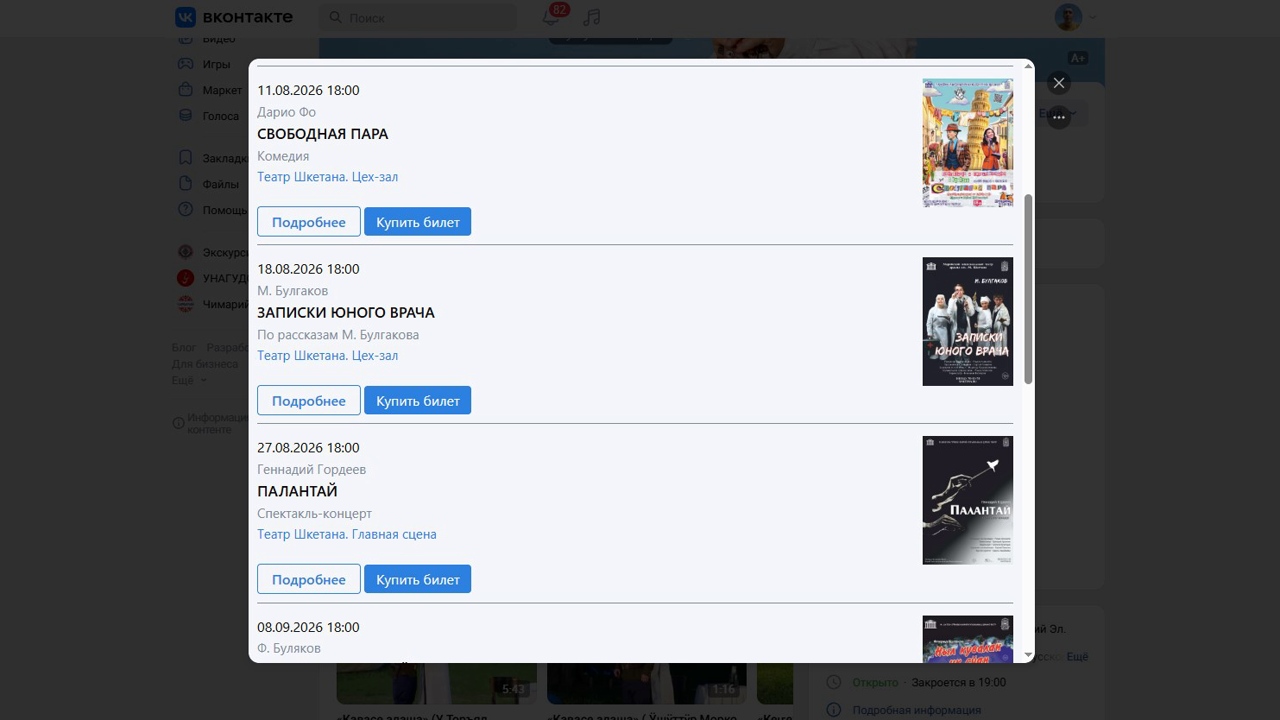Open the Экскурсии community shortcut icon
This screenshot has width=1280, height=720.
coord(185,253)
